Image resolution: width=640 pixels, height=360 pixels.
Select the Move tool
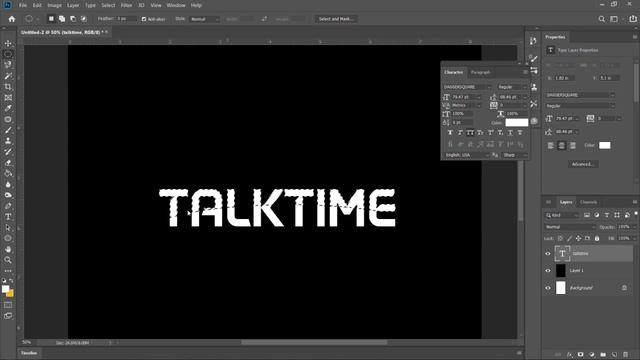(8, 43)
